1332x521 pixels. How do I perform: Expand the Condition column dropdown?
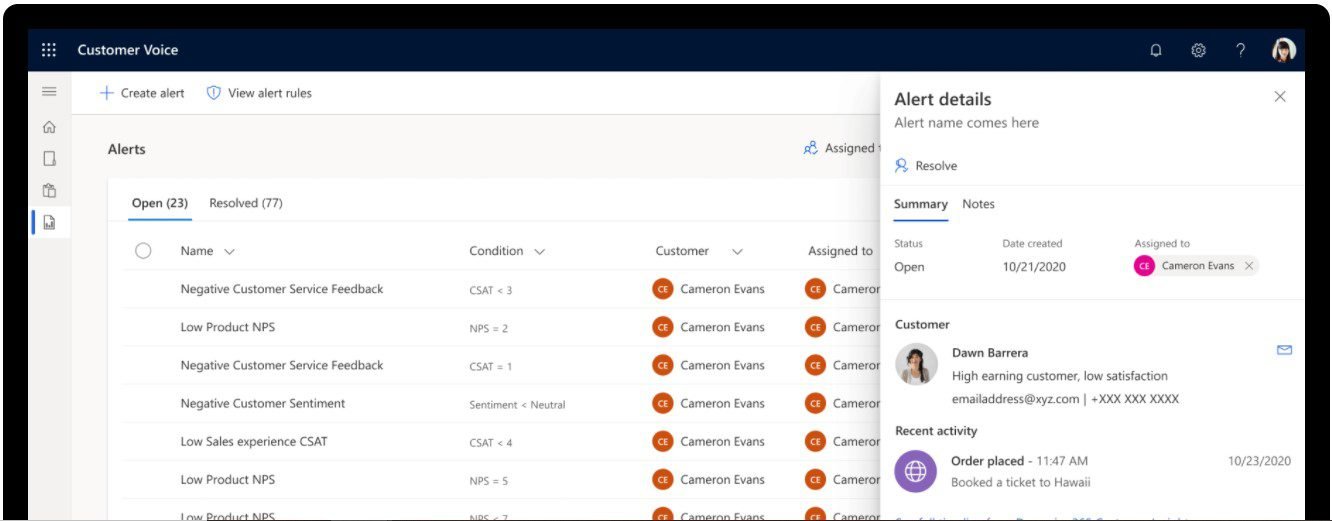click(x=540, y=252)
